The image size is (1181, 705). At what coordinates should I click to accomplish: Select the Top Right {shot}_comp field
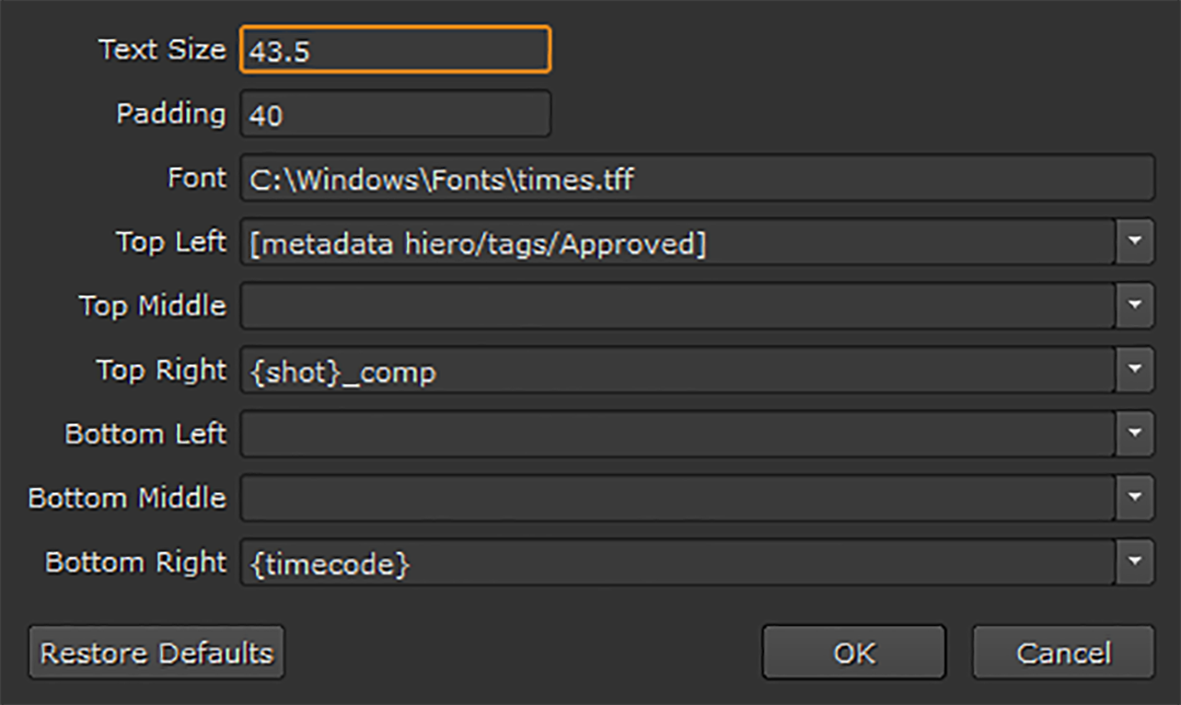(677, 370)
